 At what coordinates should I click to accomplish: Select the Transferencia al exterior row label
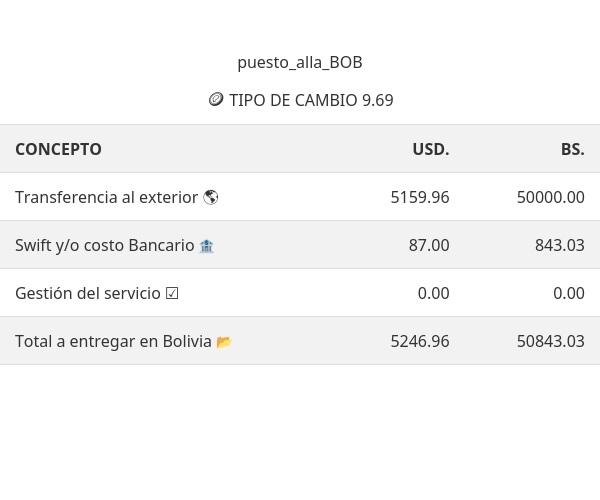pos(106,197)
